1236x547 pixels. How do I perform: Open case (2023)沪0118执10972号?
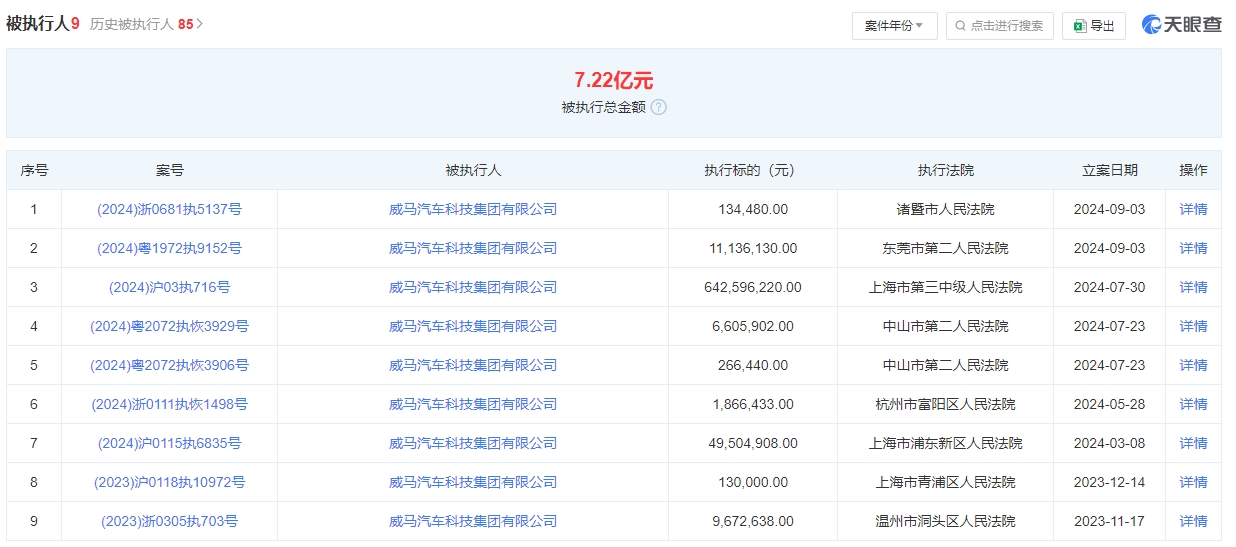coord(169,482)
